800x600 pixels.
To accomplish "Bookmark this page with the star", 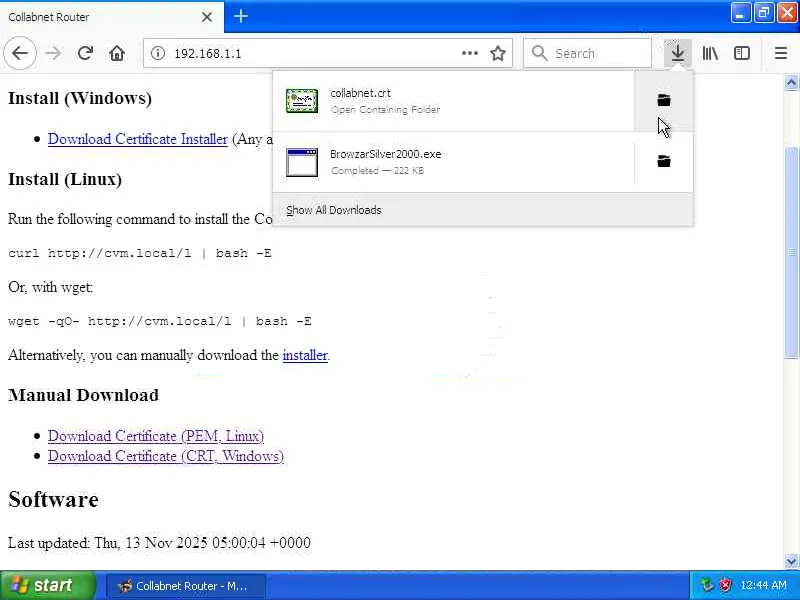I will point(498,53).
